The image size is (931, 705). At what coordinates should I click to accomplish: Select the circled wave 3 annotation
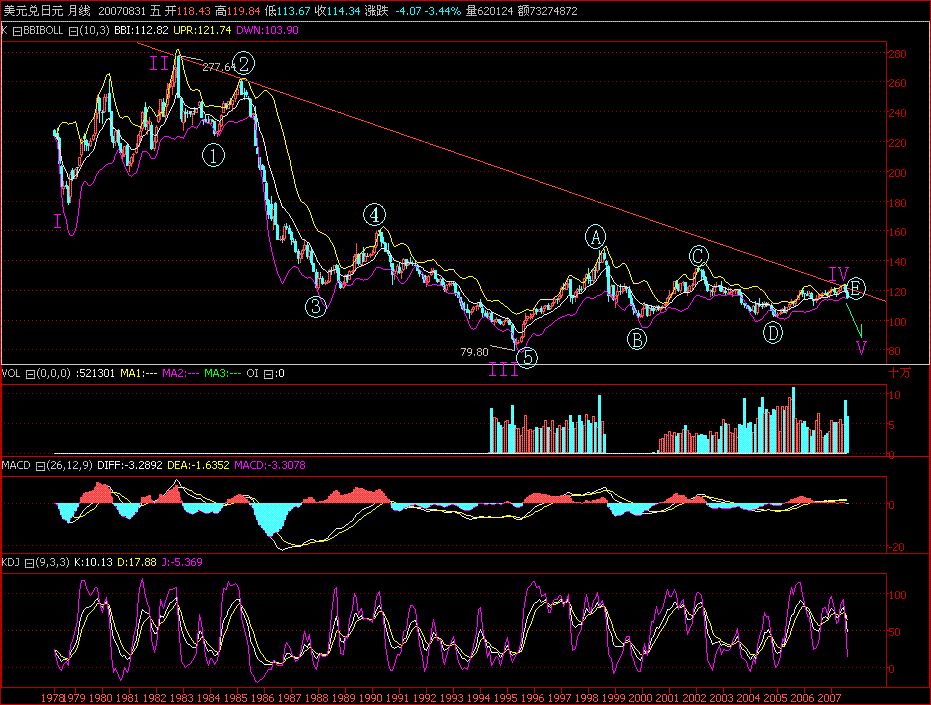[x=316, y=307]
